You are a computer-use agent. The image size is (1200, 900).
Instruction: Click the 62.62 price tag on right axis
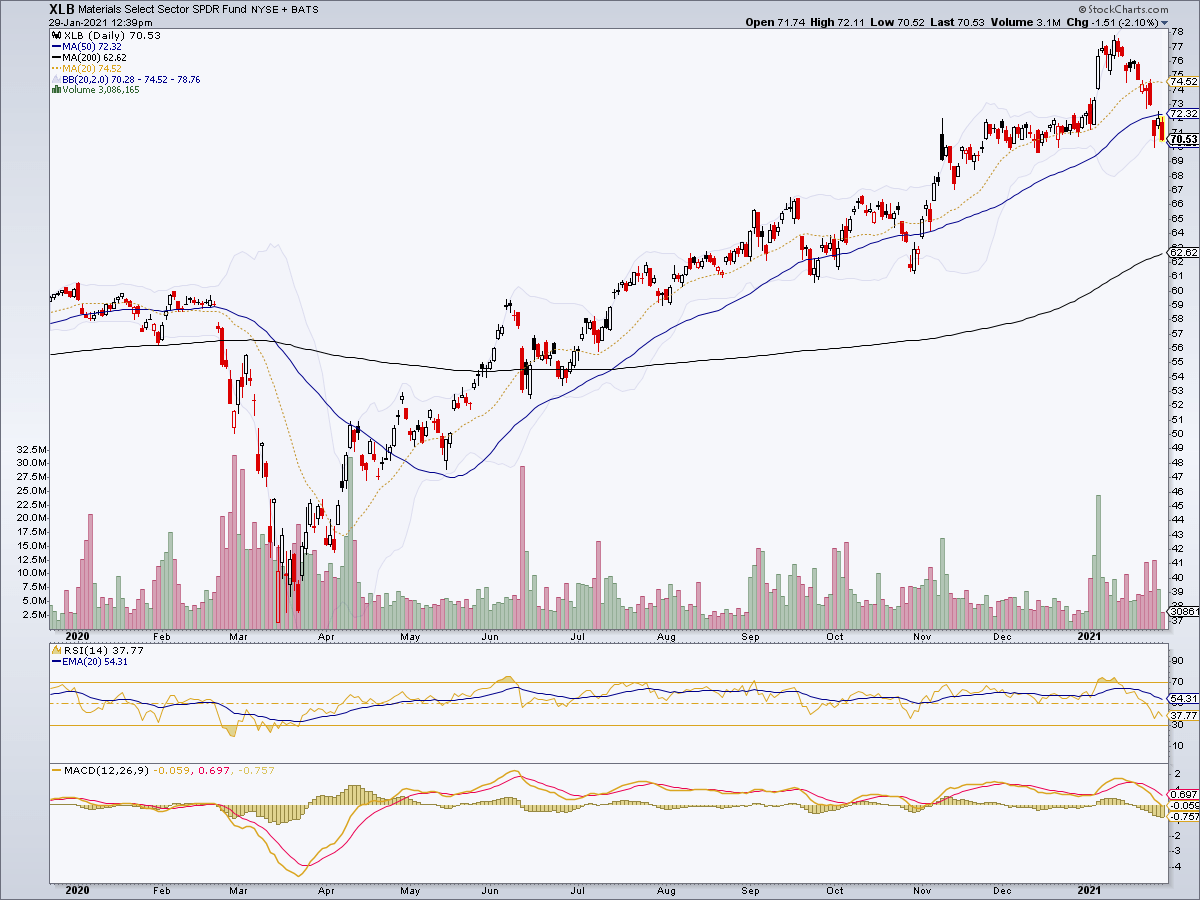tap(1183, 253)
